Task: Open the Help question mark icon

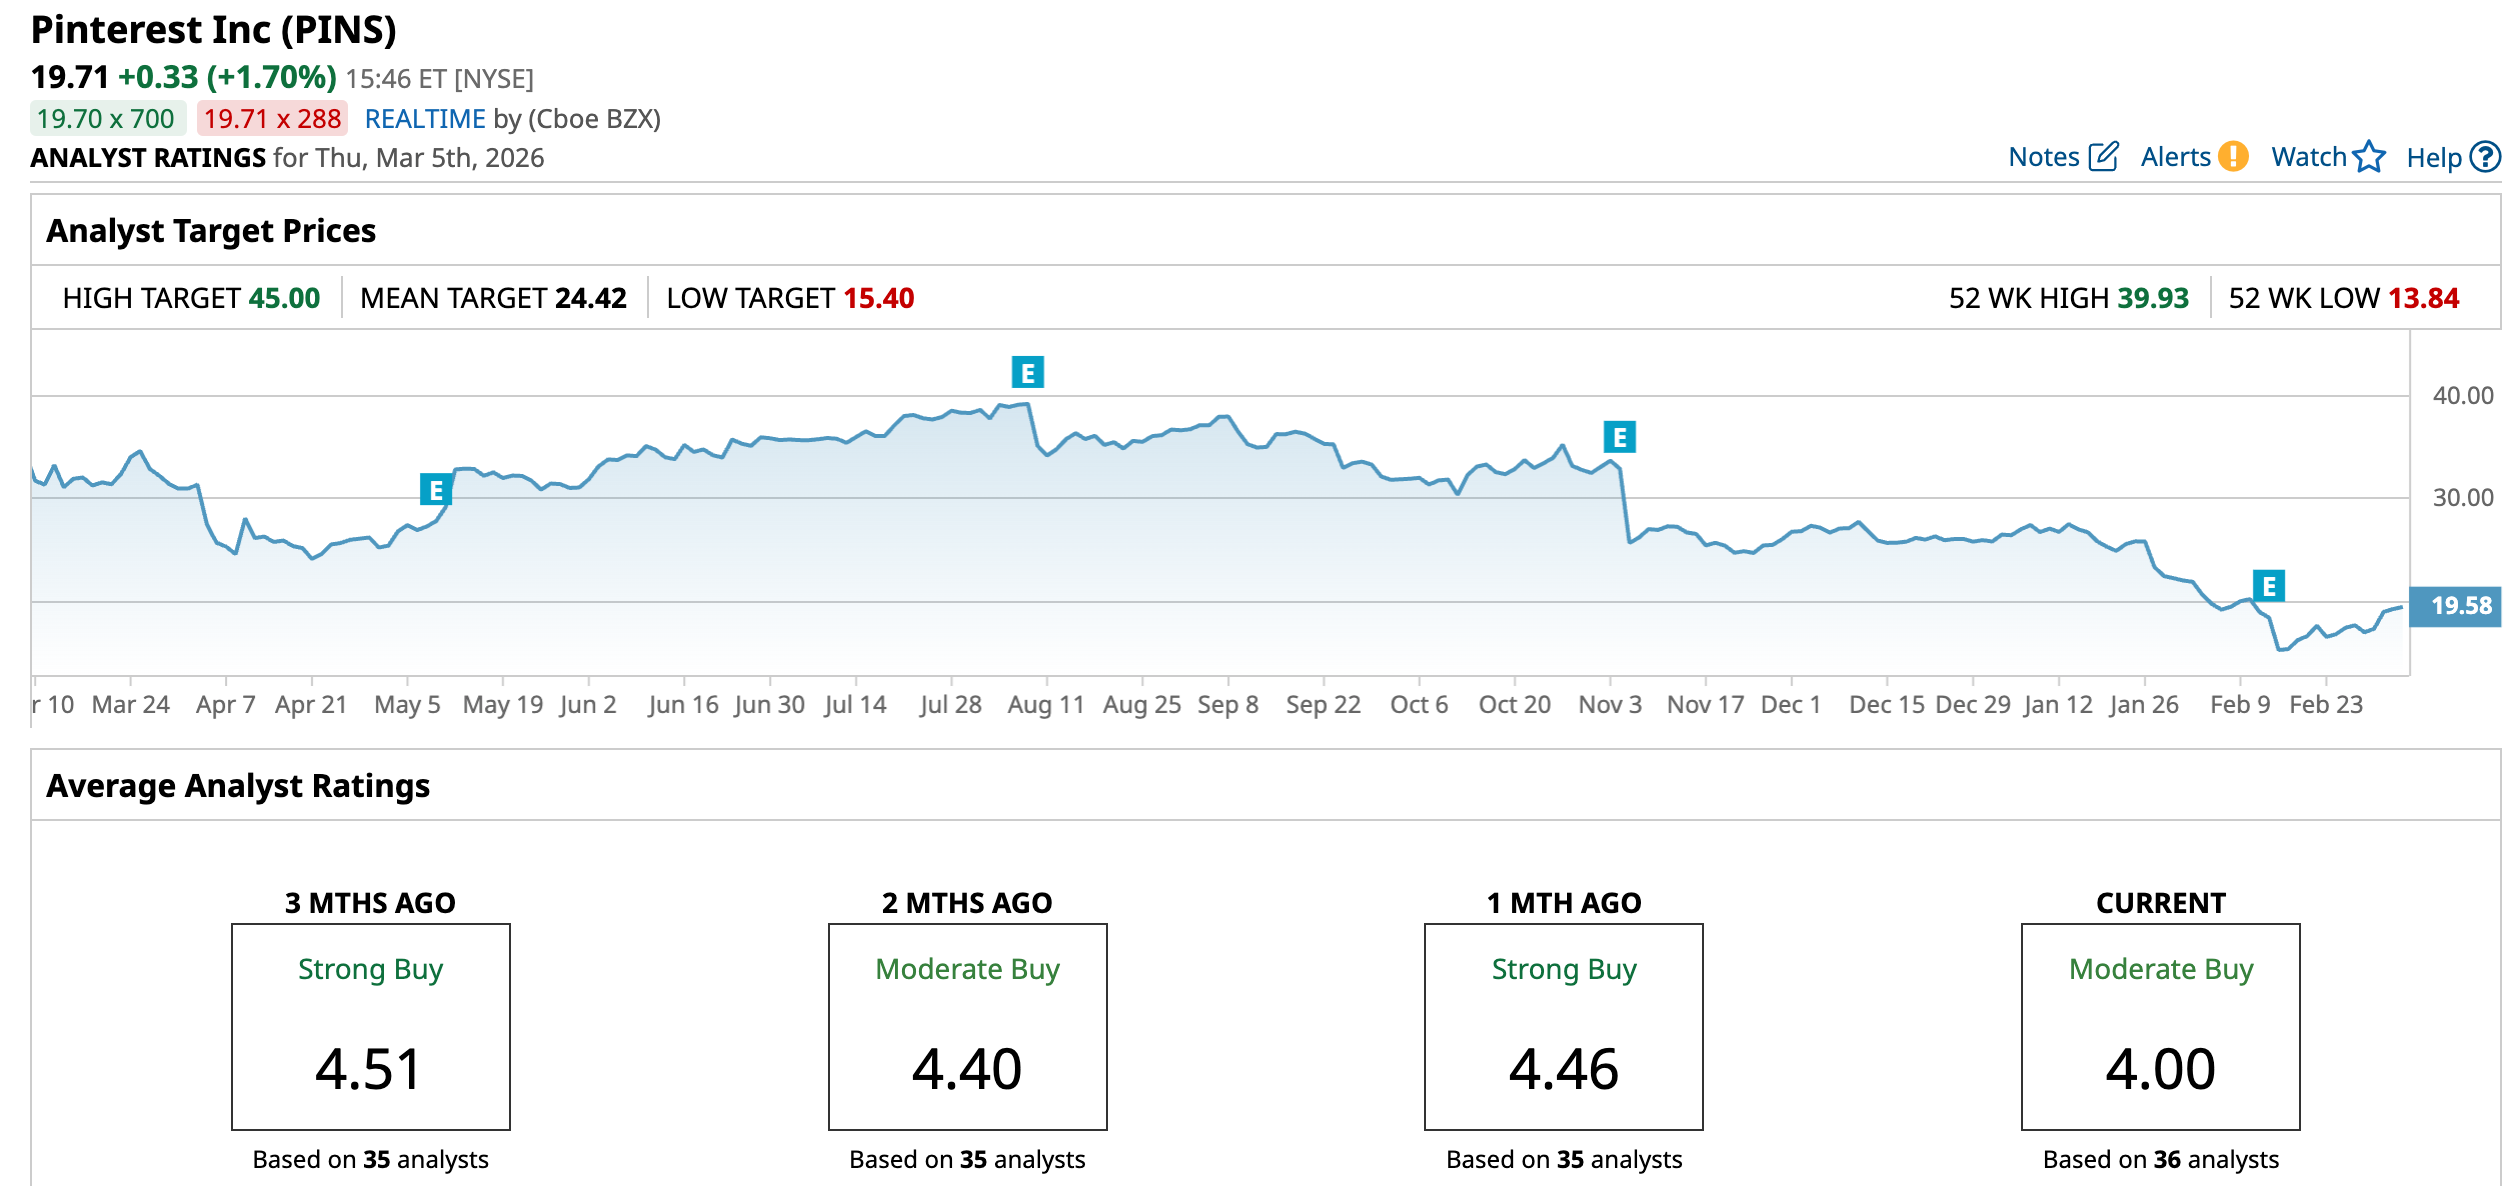Action: [x=2484, y=157]
